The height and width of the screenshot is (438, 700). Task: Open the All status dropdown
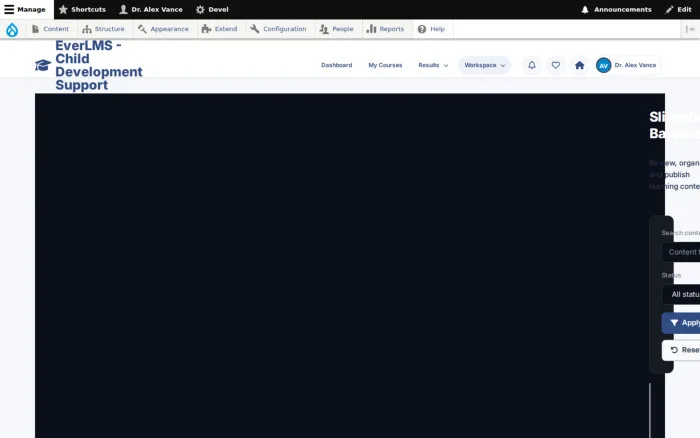(681, 294)
